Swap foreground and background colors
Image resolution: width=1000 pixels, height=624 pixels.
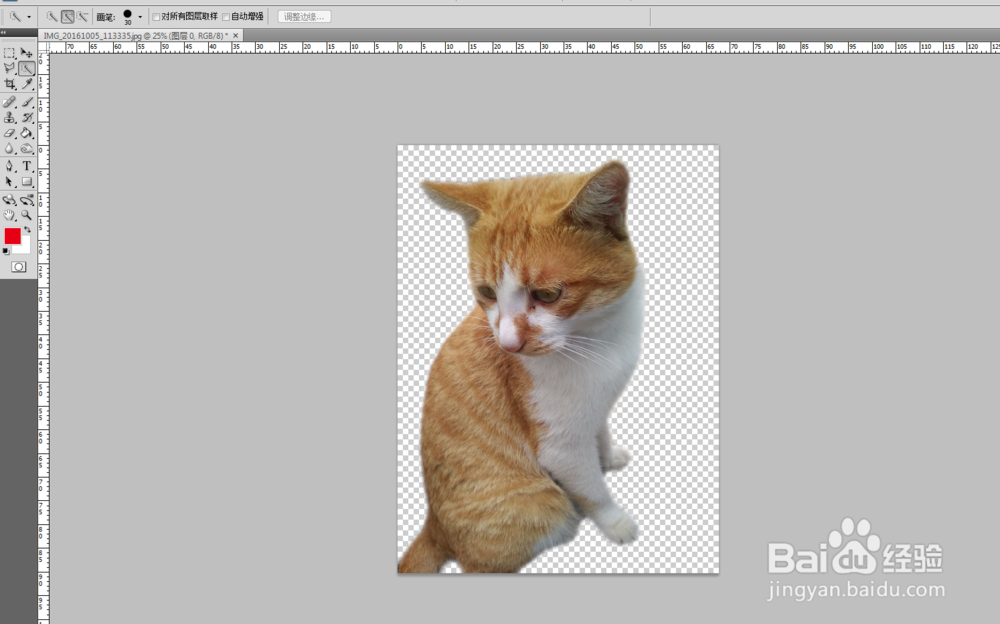click(27, 230)
